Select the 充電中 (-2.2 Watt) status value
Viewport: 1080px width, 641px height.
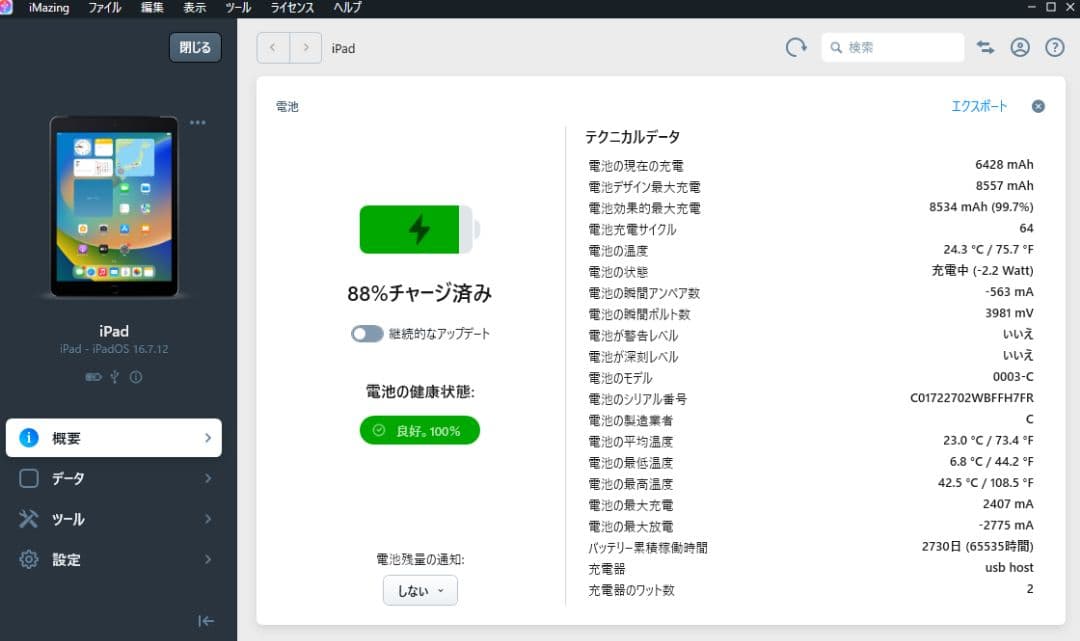982,271
